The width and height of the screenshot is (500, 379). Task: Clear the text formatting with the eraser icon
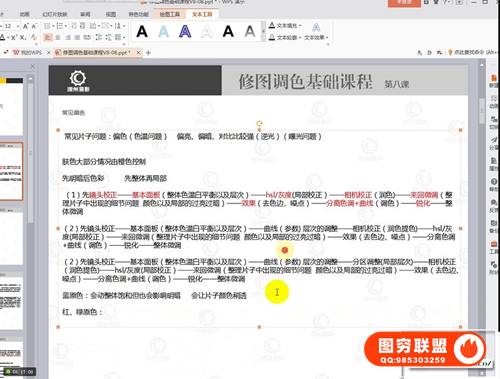(x=34, y=37)
